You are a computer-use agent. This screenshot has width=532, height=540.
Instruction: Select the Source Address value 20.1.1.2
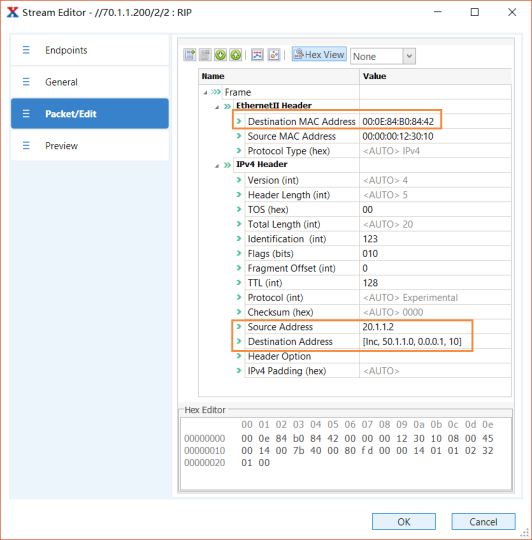pos(378,327)
